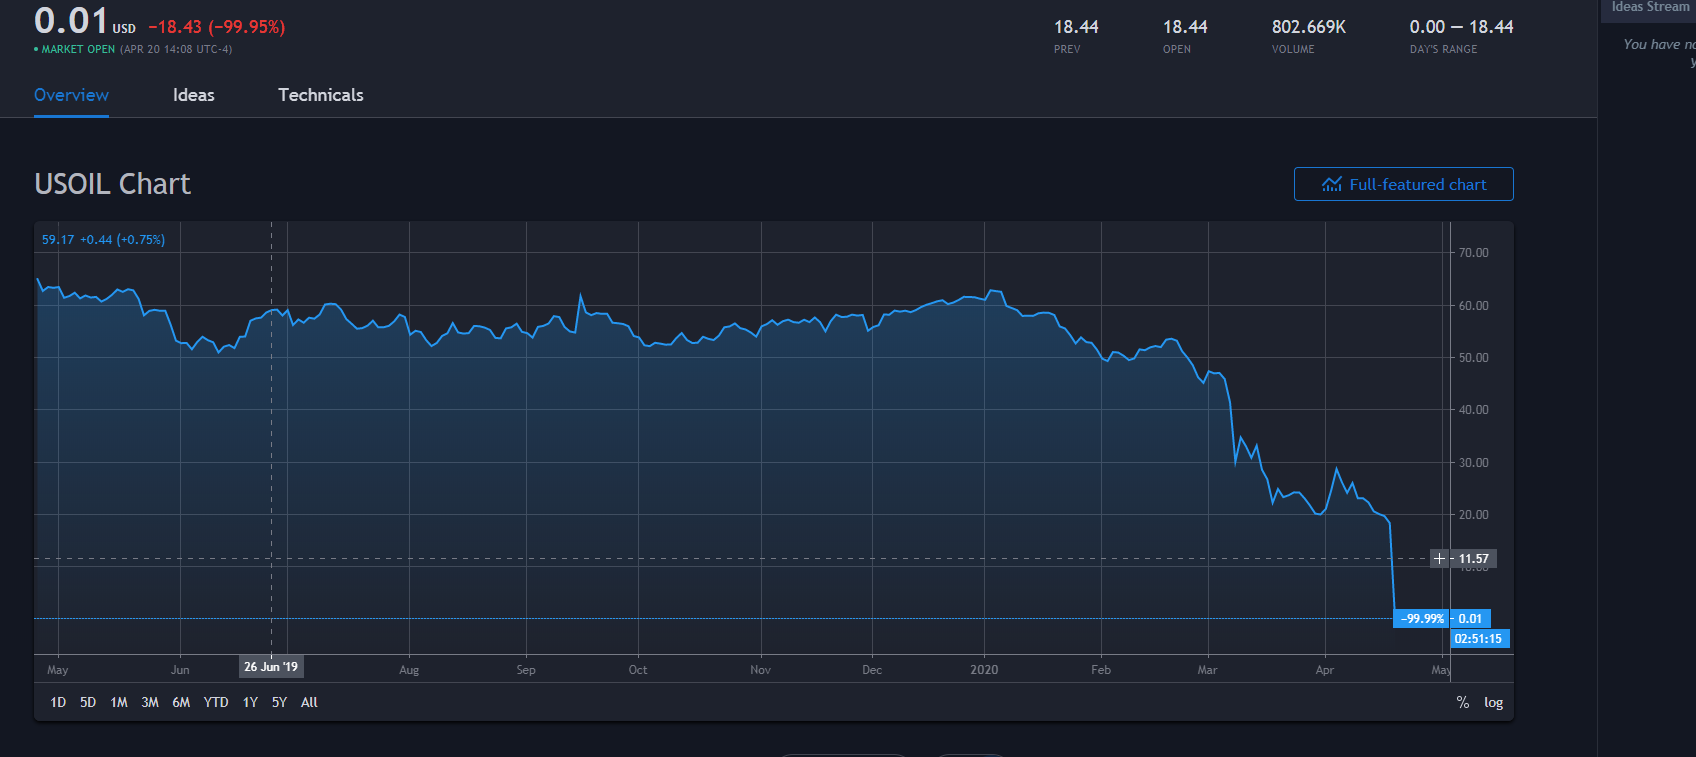This screenshot has height=757, width=1696.
Task: Open the Full-featured chart
Action: (1403, 184)
